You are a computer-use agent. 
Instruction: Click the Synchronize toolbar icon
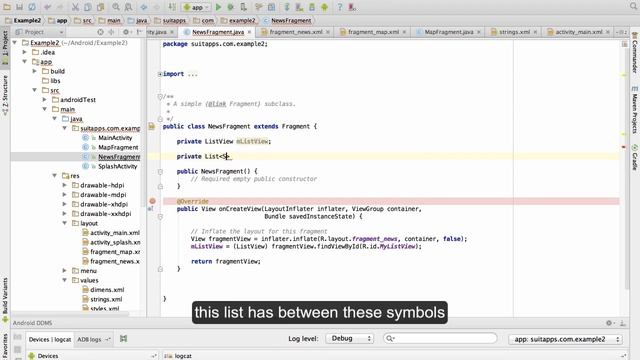point(32,7)
